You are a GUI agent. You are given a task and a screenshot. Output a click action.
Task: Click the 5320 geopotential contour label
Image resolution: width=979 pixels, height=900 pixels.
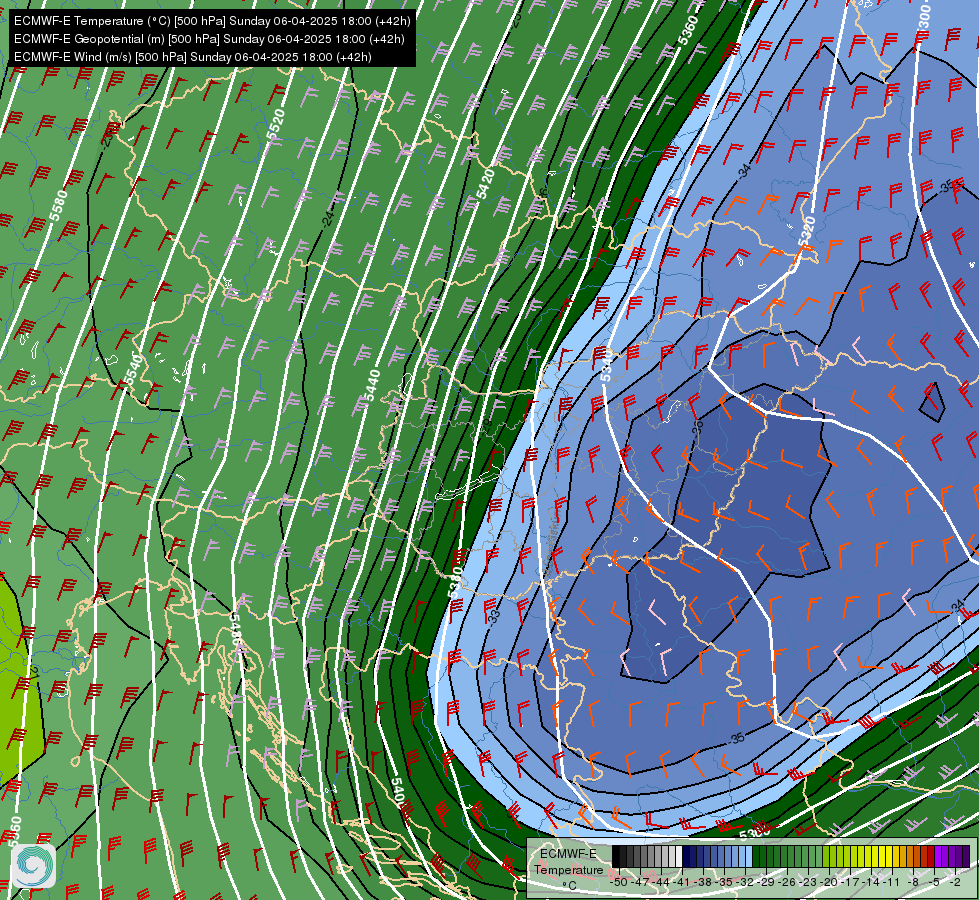coord(806,232)
